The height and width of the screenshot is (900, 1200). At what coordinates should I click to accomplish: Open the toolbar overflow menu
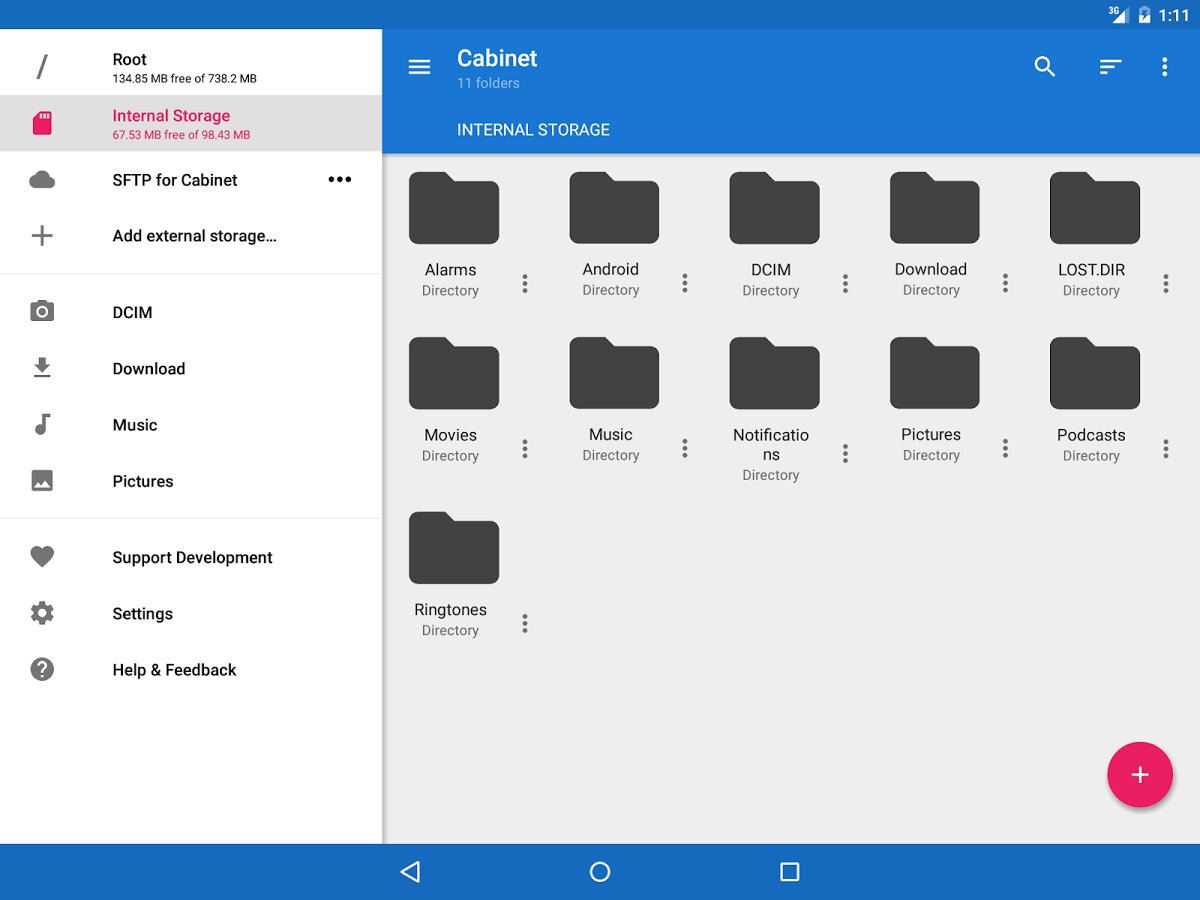click(x=1164, y=67)
